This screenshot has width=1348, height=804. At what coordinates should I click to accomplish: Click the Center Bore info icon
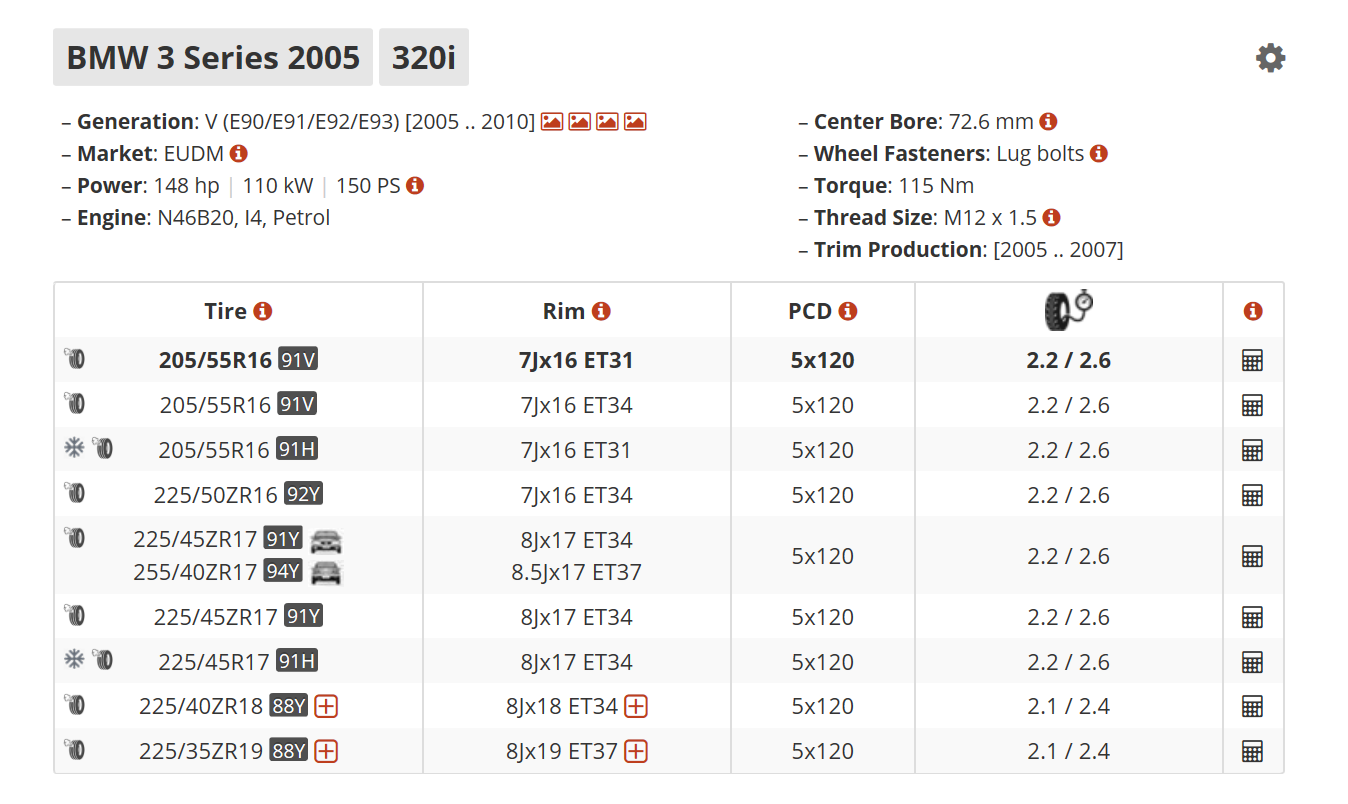coord(1048,122)
